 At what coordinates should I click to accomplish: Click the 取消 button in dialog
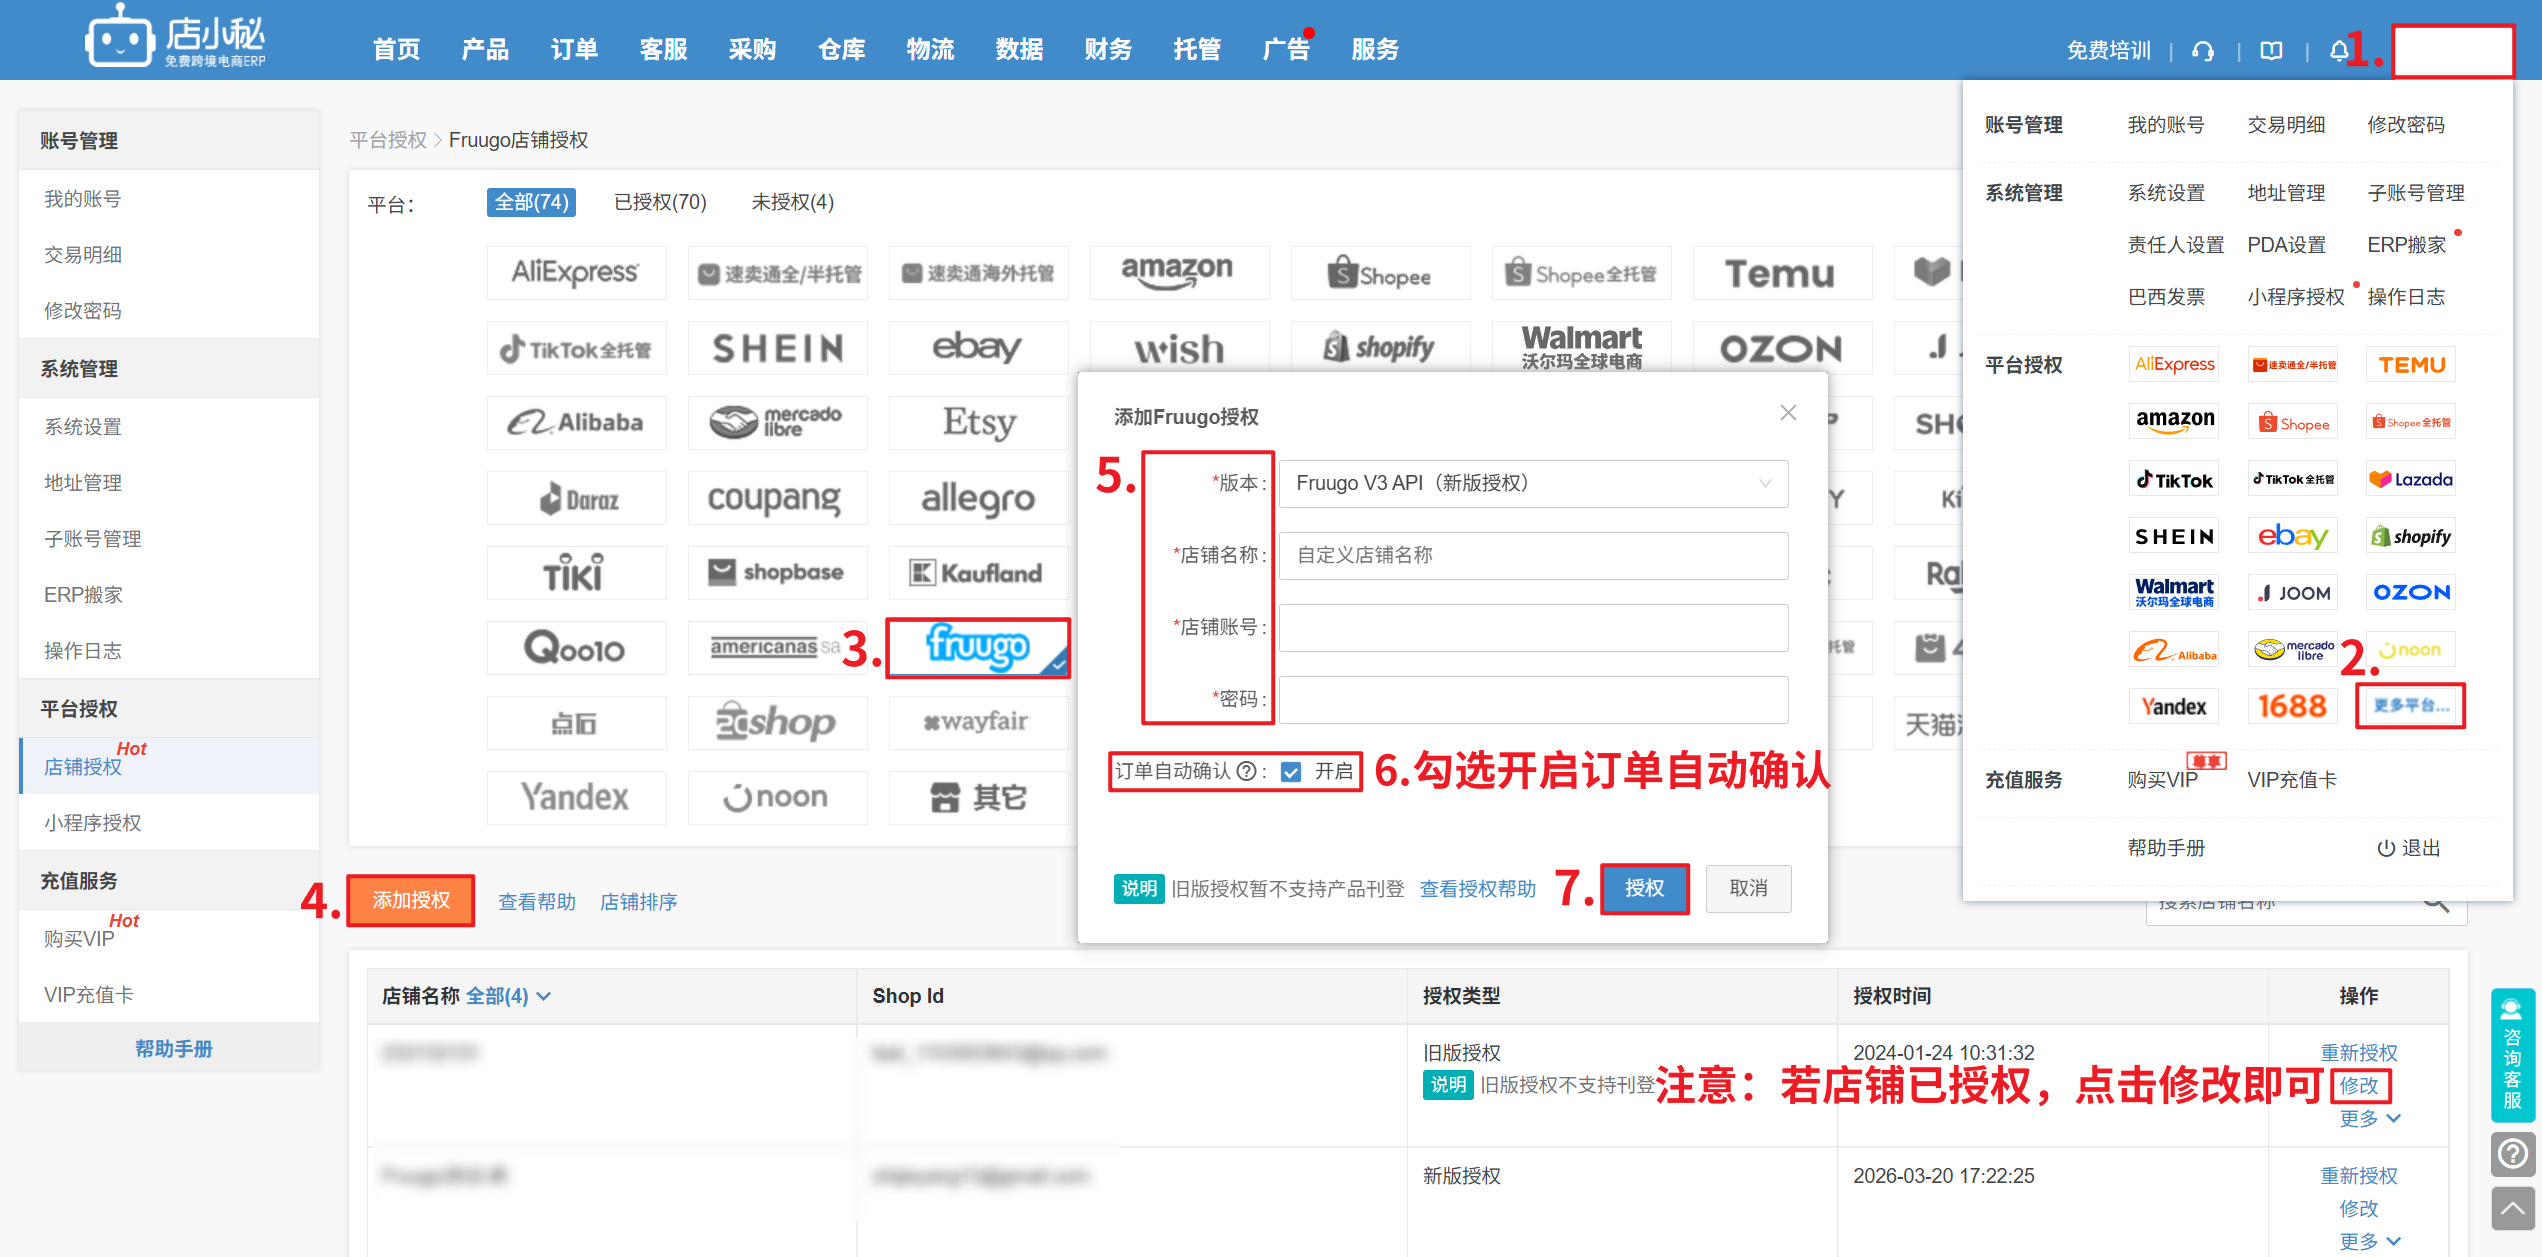[1748, 888]
